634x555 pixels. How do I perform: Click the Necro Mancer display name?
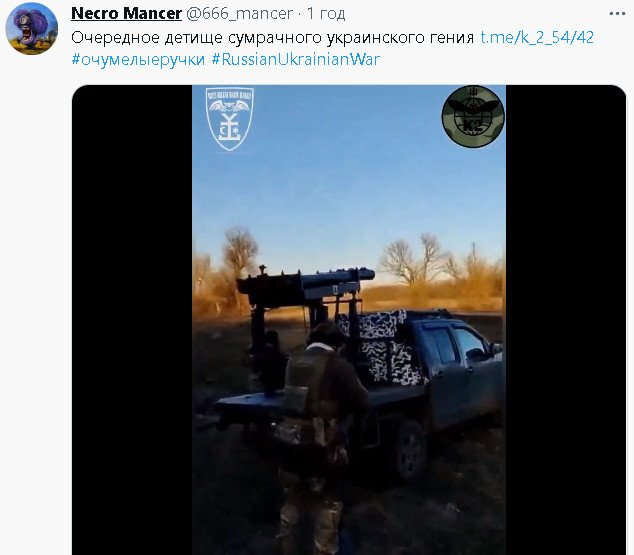pyautogui.click(x=126, y=13)
